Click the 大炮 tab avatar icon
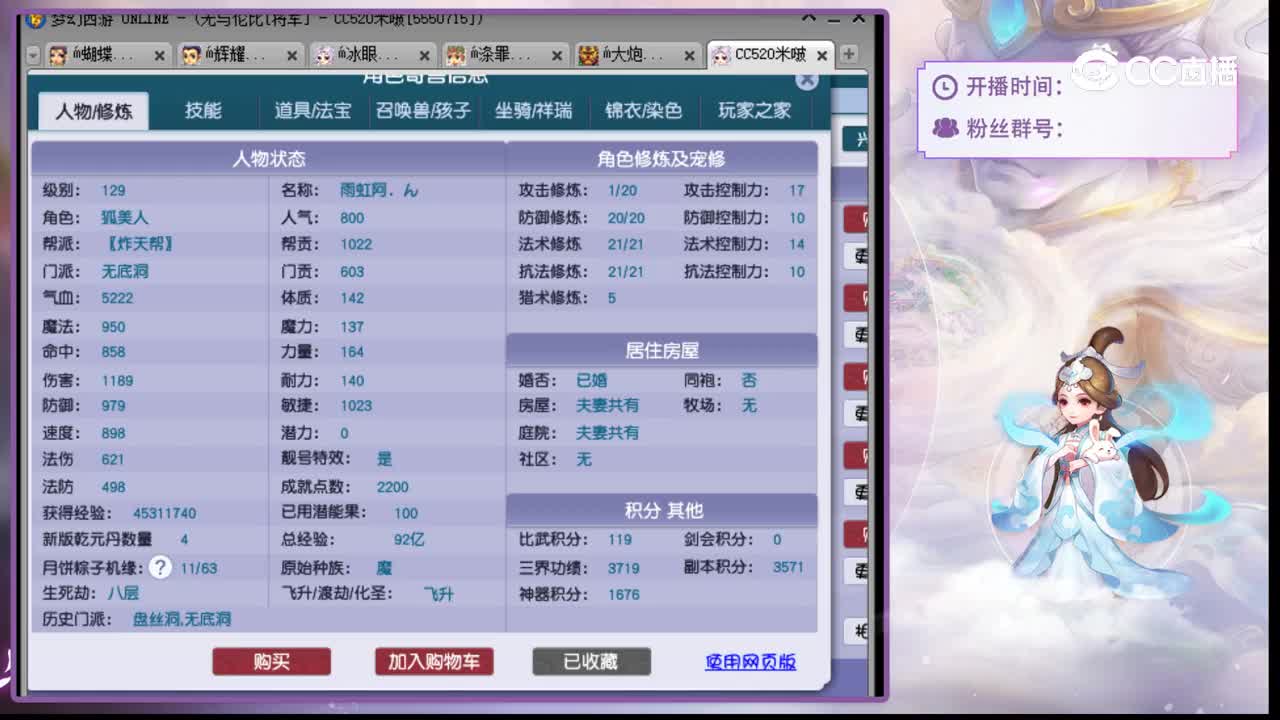 [x=588, y=55]
